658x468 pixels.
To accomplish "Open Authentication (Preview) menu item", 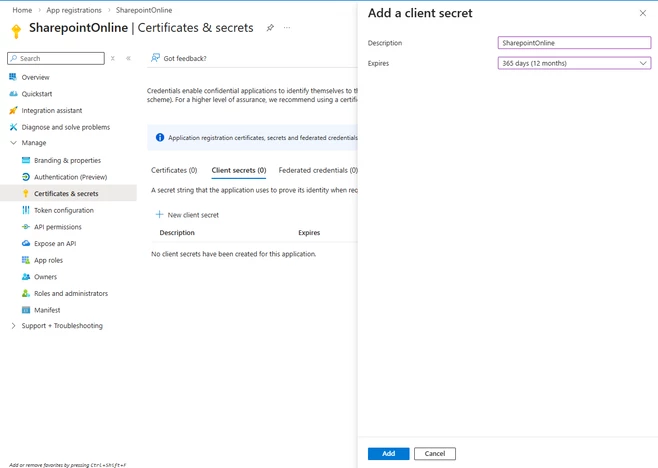I will pyautogui.click(x=70, y=177).
